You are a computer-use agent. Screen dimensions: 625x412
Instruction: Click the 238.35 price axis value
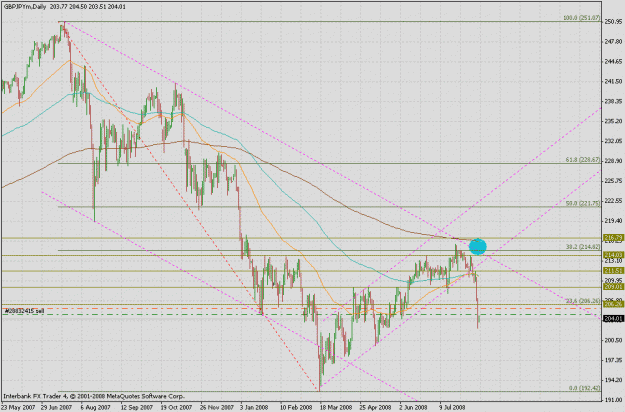click(x=613, y=101)
